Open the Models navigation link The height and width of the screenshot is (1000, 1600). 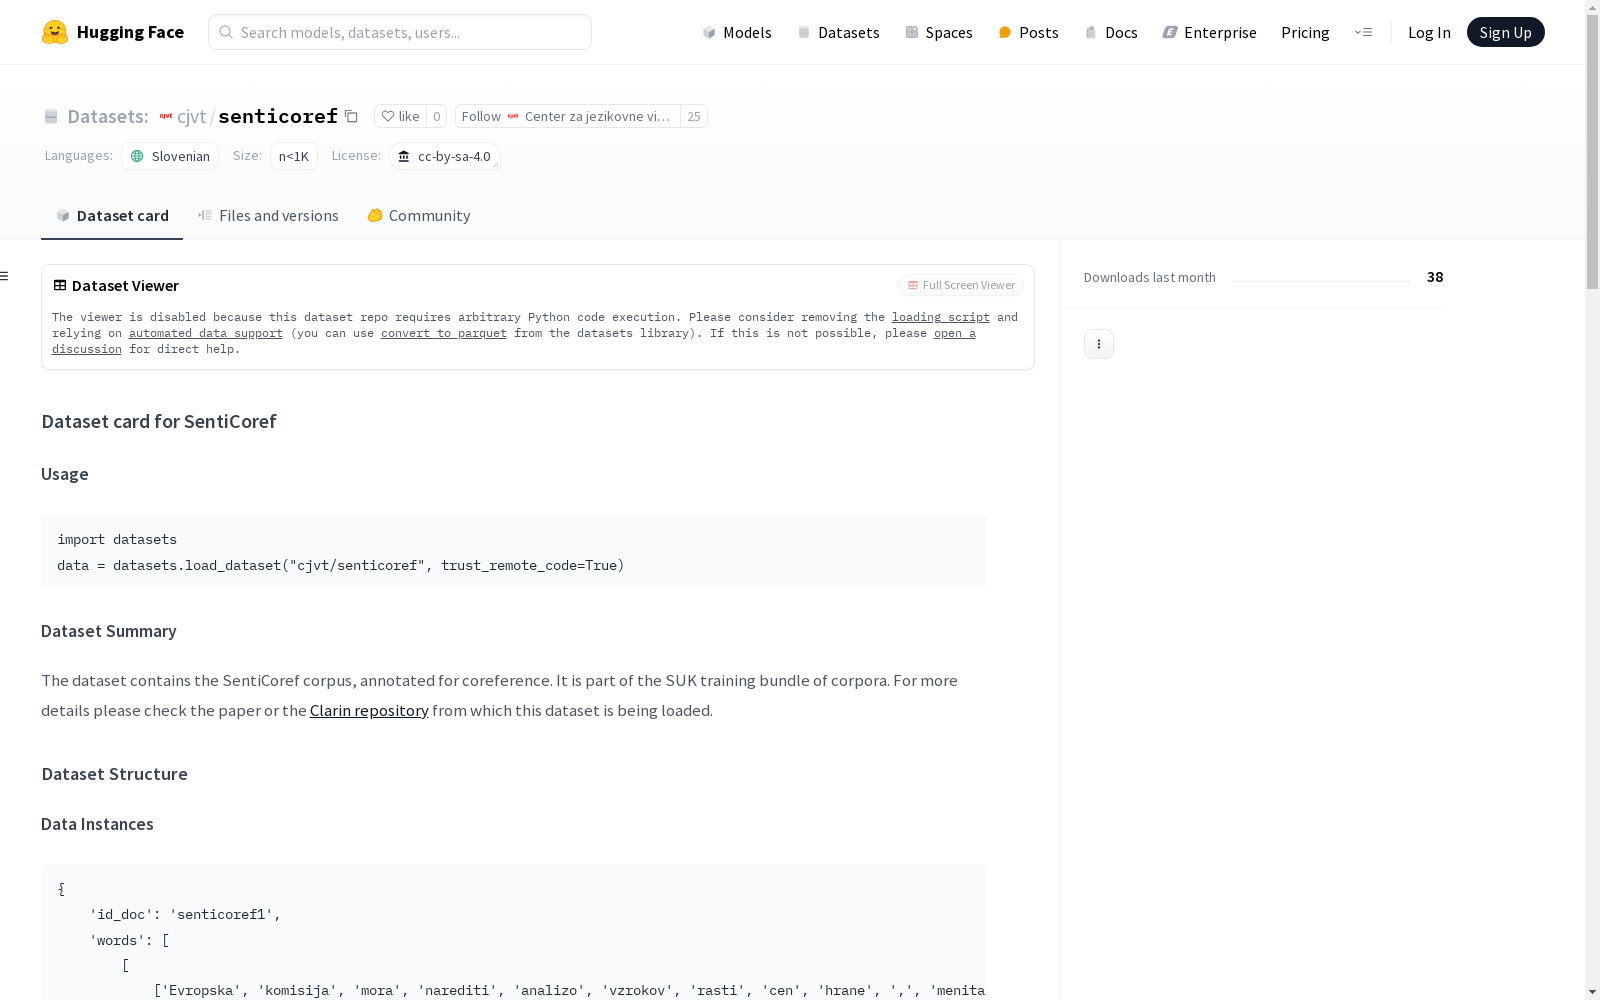pos(737,32)
